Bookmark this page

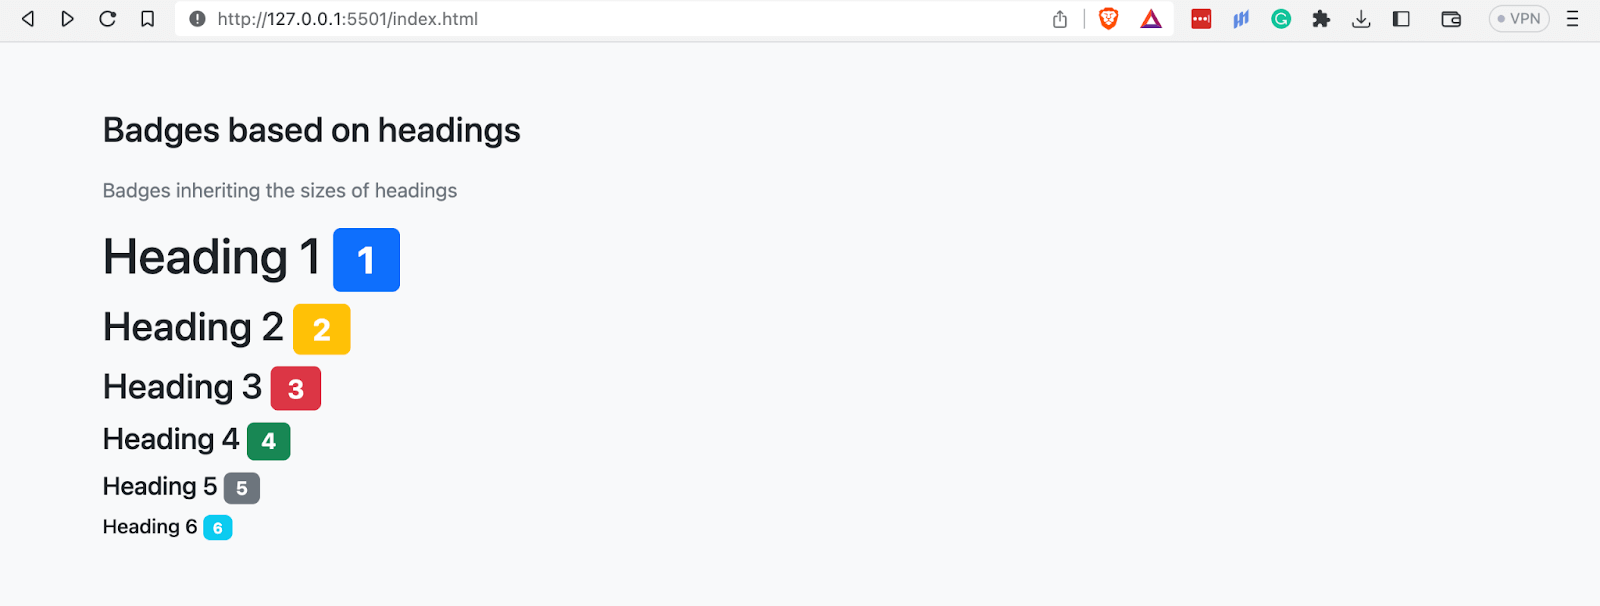(x=147, y=19)
